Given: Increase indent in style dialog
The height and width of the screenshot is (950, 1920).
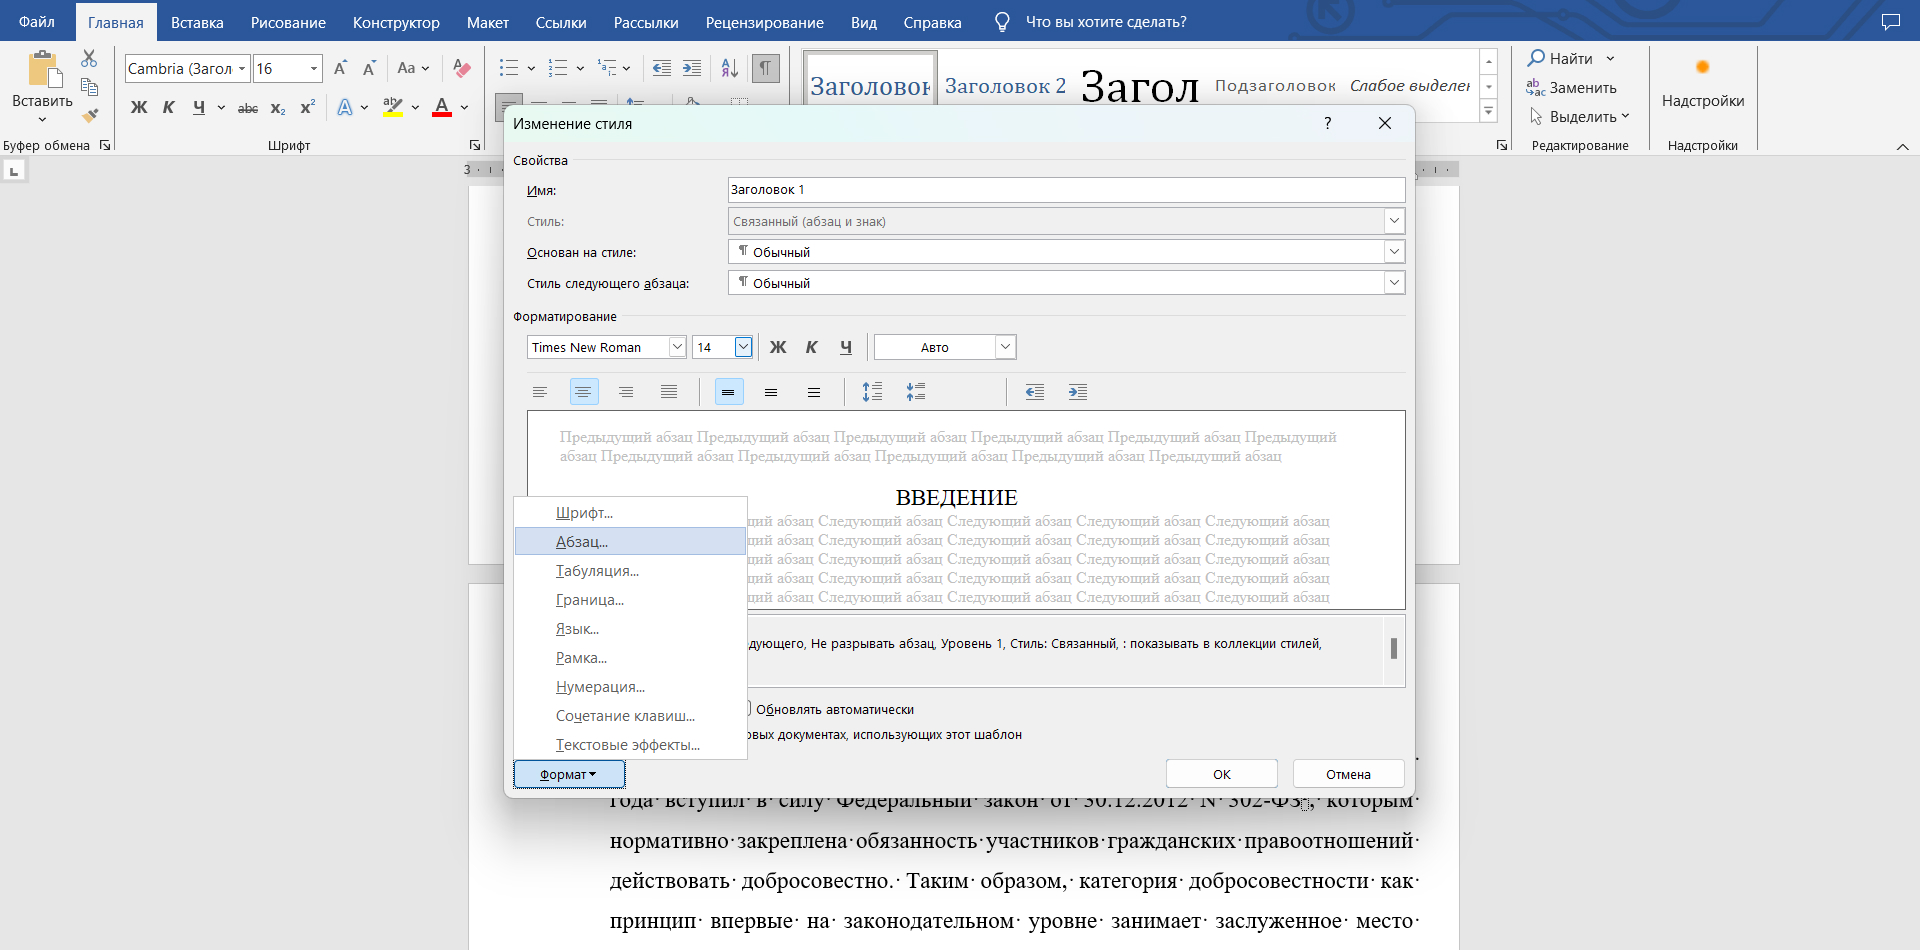Looking at the screenshot, I should pyautogui.click(x=1078, y=392).
